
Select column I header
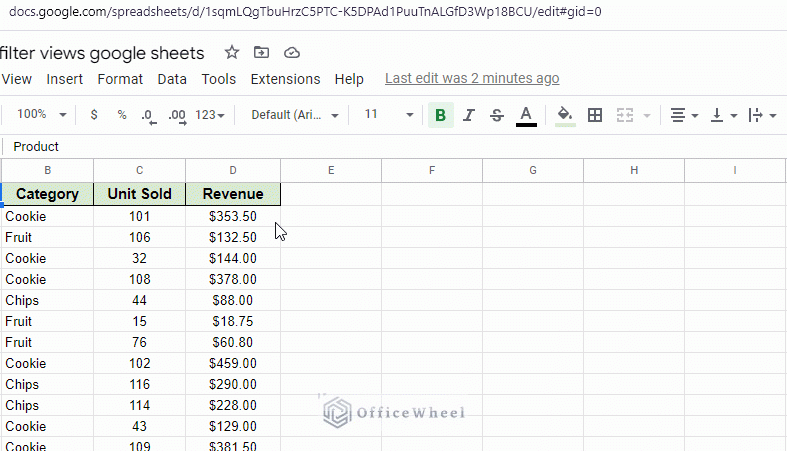[735, 171]
